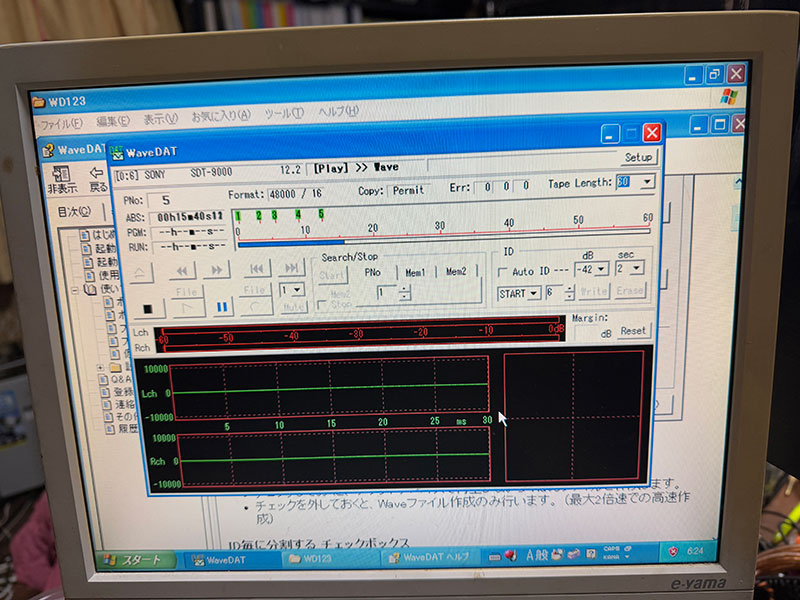Image resolution: width=800 pixels, height=600 pixels.
Task: Click 戻る back arrow in help window
Action: pos(97,179)
